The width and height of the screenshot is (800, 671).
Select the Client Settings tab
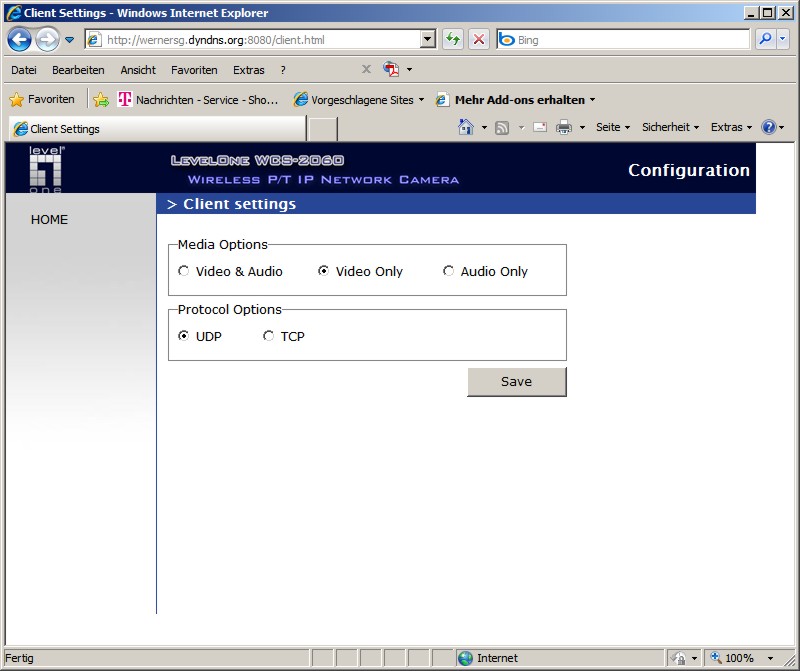pyautogui.click(x=157, y=129)
